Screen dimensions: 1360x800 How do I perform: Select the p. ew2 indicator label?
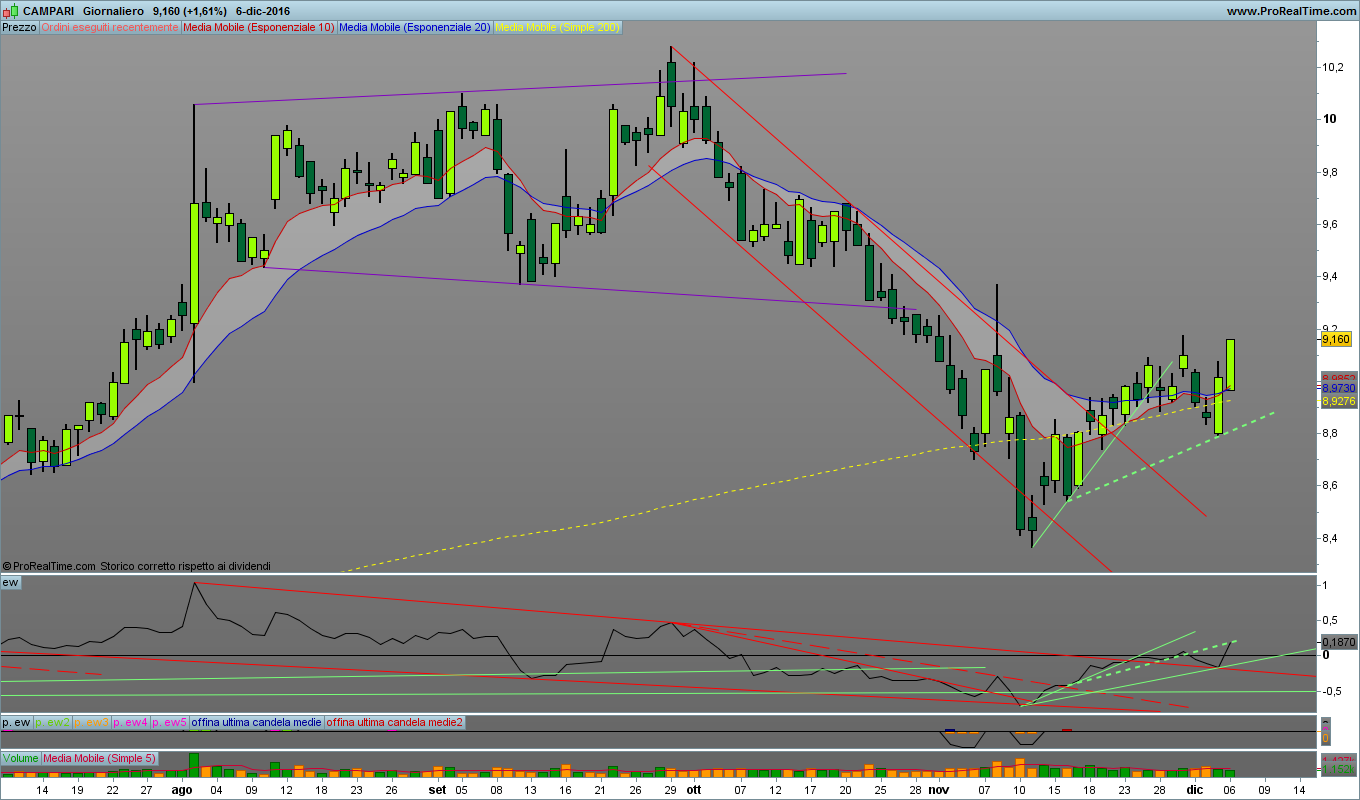(52, 721)
